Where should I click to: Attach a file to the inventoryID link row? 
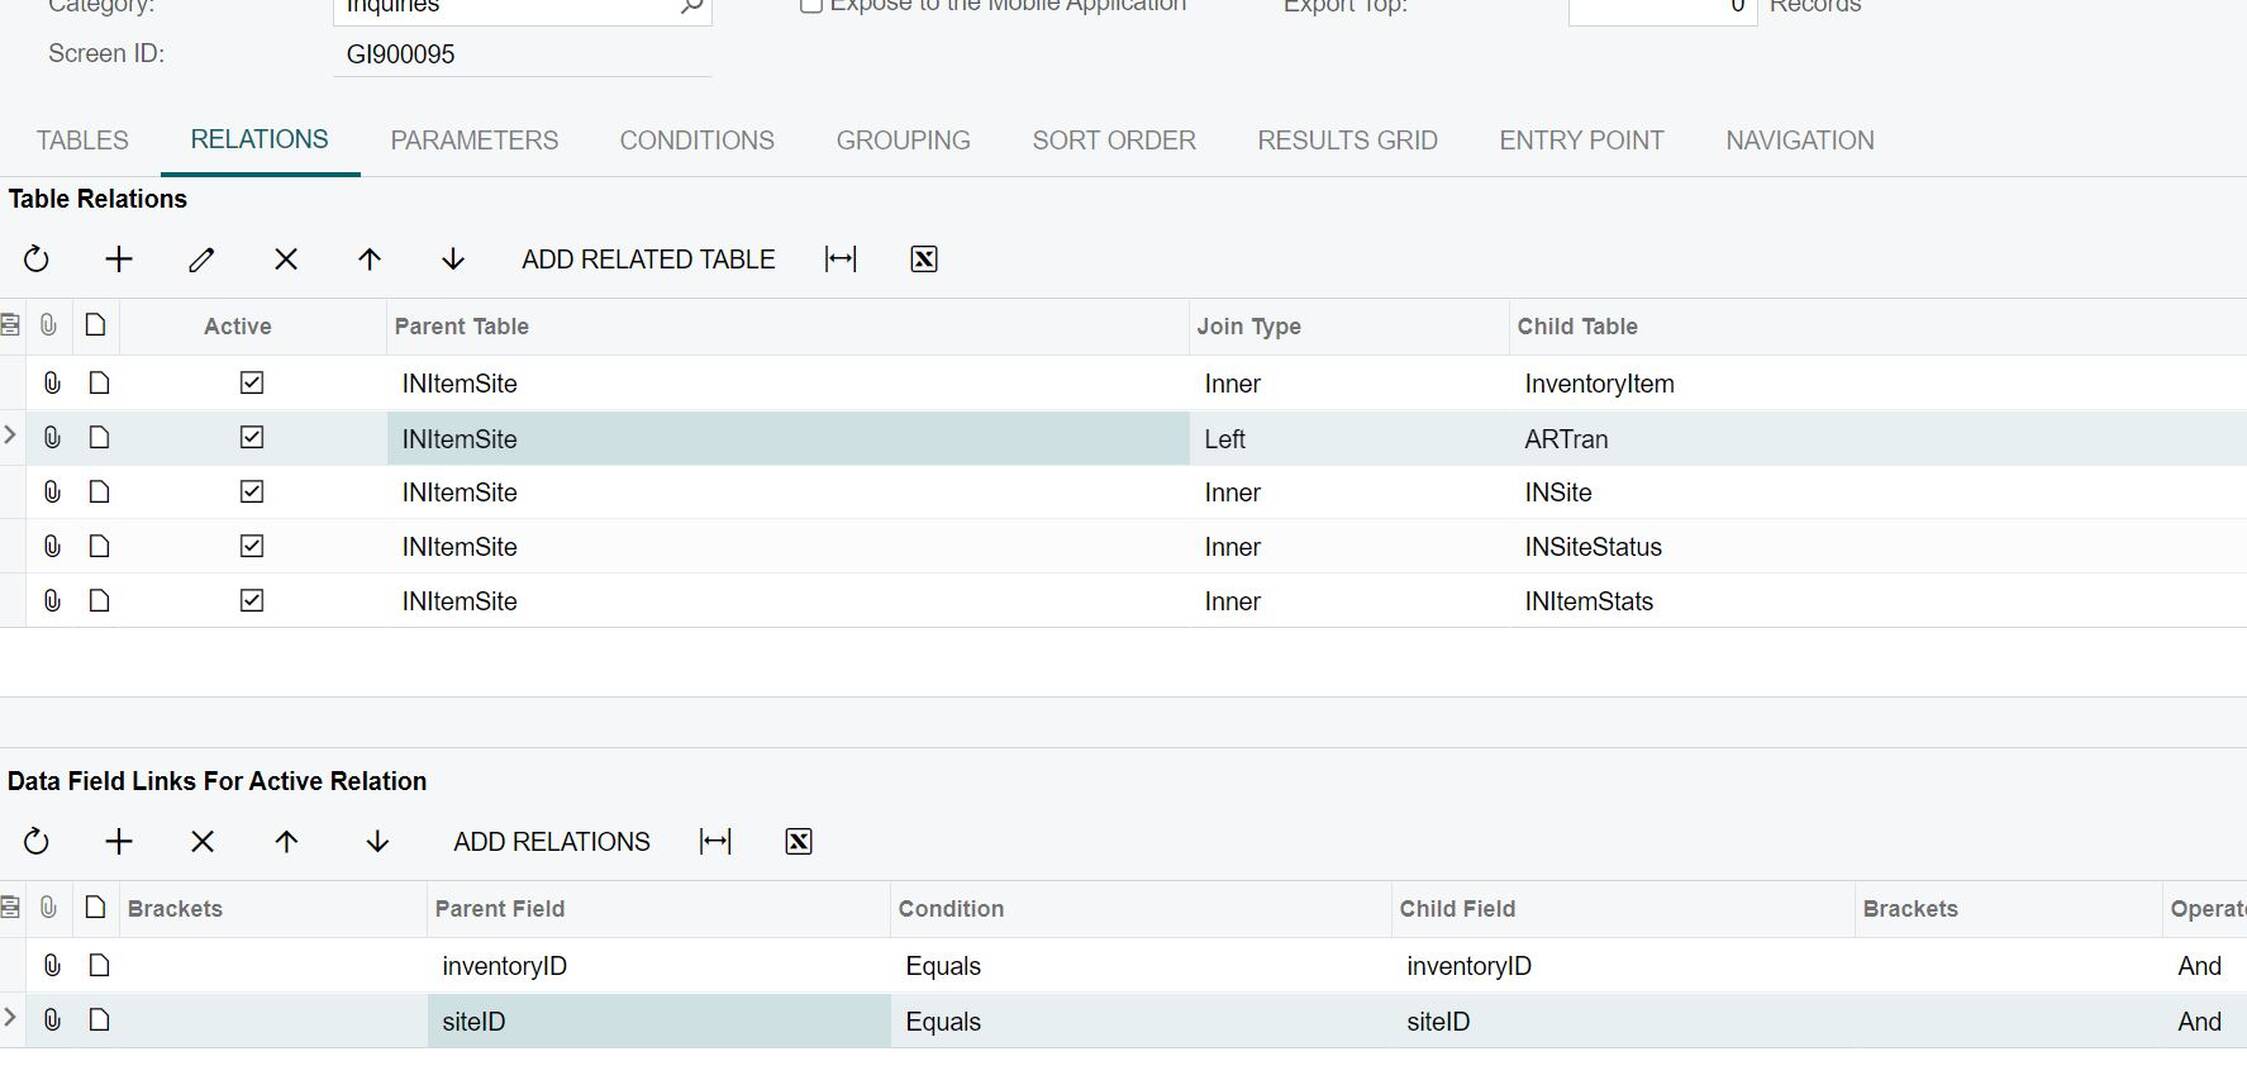click(x=51, y=965)
